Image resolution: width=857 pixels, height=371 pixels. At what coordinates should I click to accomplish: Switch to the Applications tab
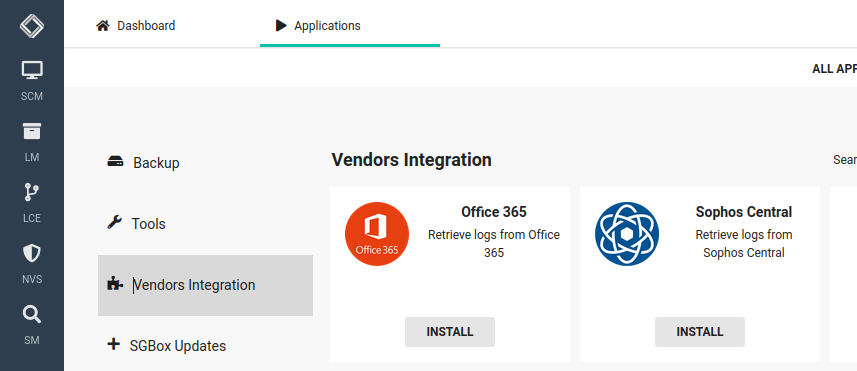[350, 26]
